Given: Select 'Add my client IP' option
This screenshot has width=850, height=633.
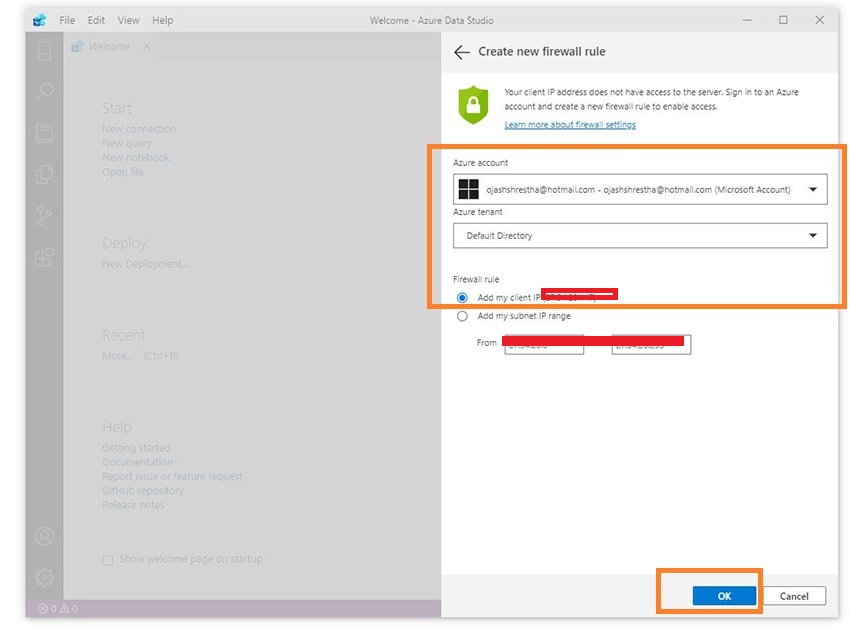Looking at the screenshot, I should pos(461,297).
